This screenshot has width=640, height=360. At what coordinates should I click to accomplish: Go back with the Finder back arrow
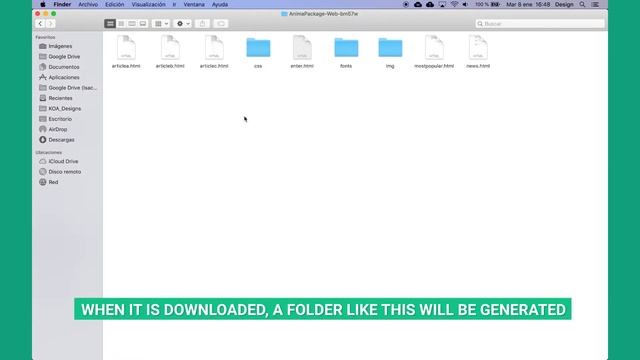tap(40, 24)
